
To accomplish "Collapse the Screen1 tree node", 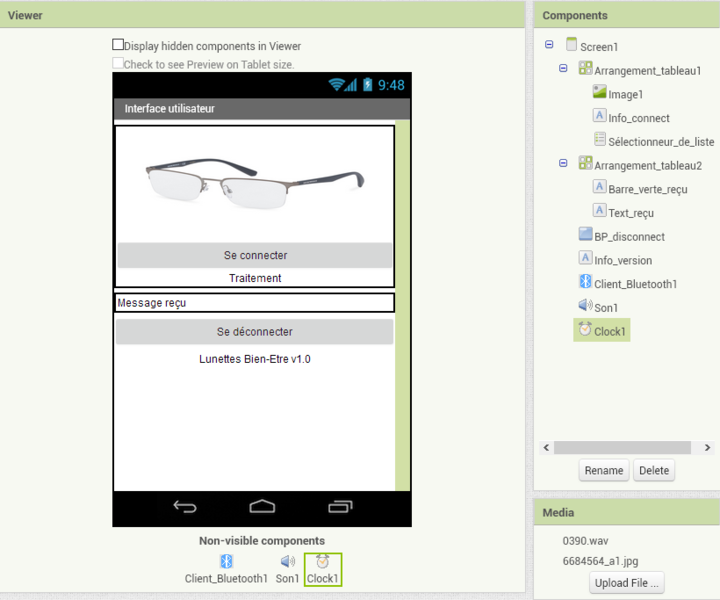I will pos(549,45).
